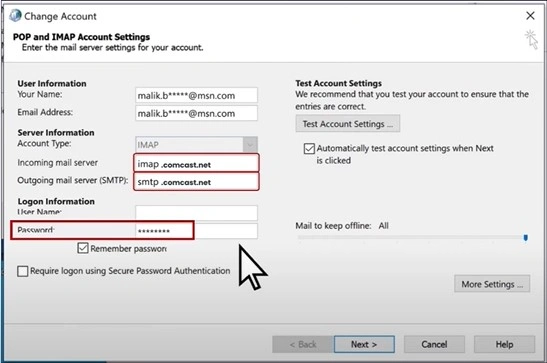Enable Require logon using Secure Password Authentication
Viewport: 547px width, 363px height.
[23, 271]
